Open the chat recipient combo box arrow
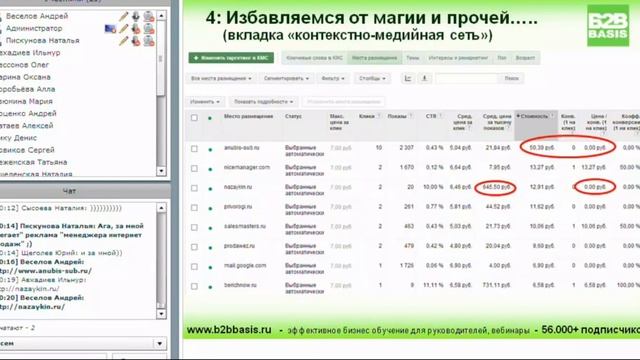Screen dimensions: 640x360 pos(160,343)
